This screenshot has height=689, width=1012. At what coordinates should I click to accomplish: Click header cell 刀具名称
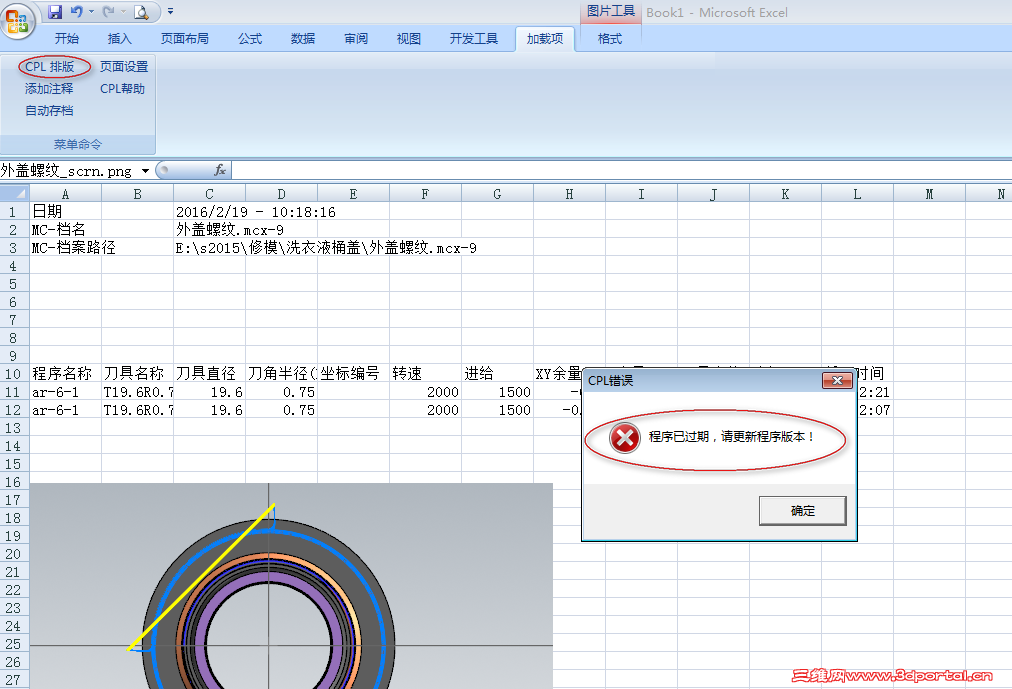(137, 374)
